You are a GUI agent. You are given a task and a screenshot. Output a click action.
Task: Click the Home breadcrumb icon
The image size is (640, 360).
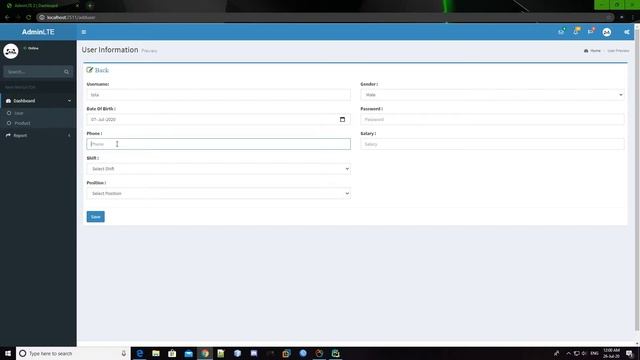[586, 51]
